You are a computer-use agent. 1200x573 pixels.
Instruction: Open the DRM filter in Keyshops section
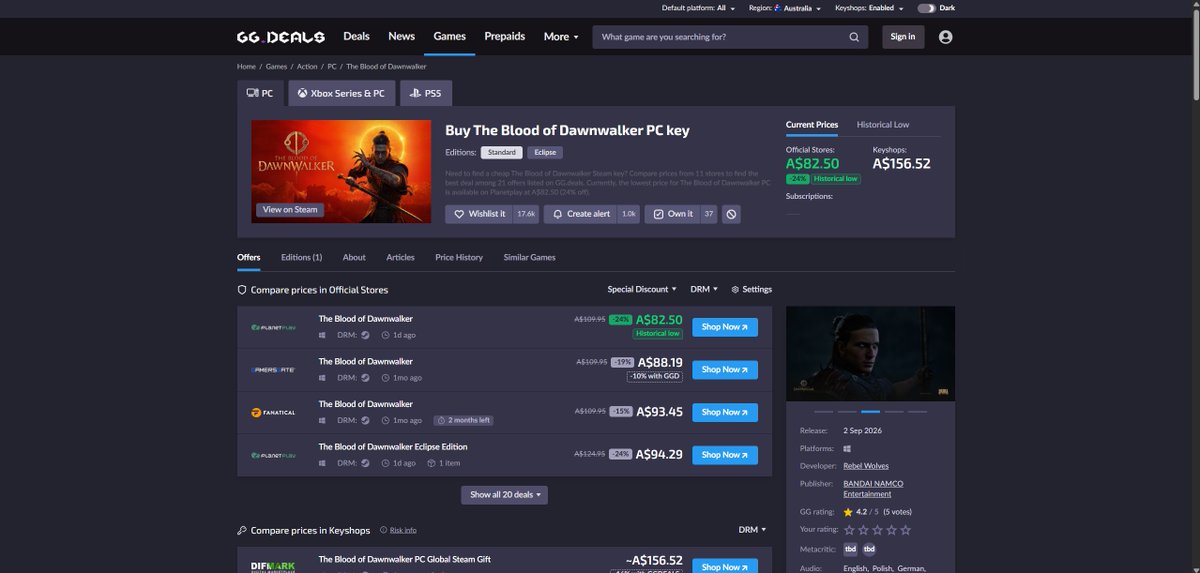(x=752, y=530)
